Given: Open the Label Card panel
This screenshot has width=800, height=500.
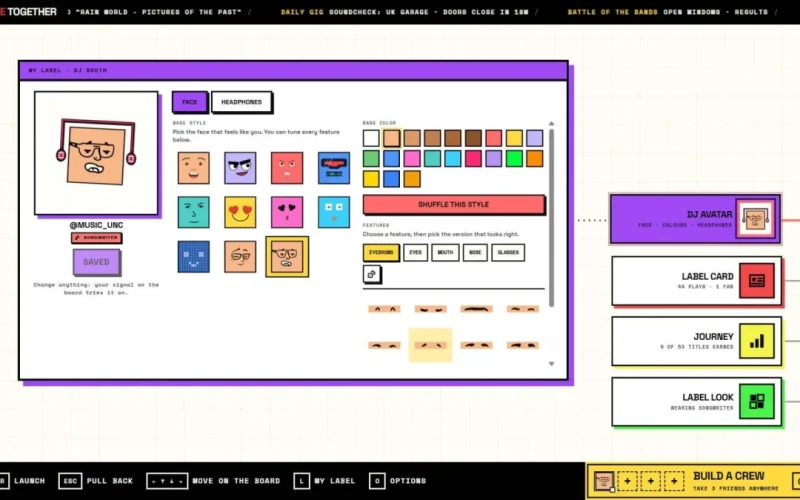Looking at the screenshot, I should click(696, 281).
